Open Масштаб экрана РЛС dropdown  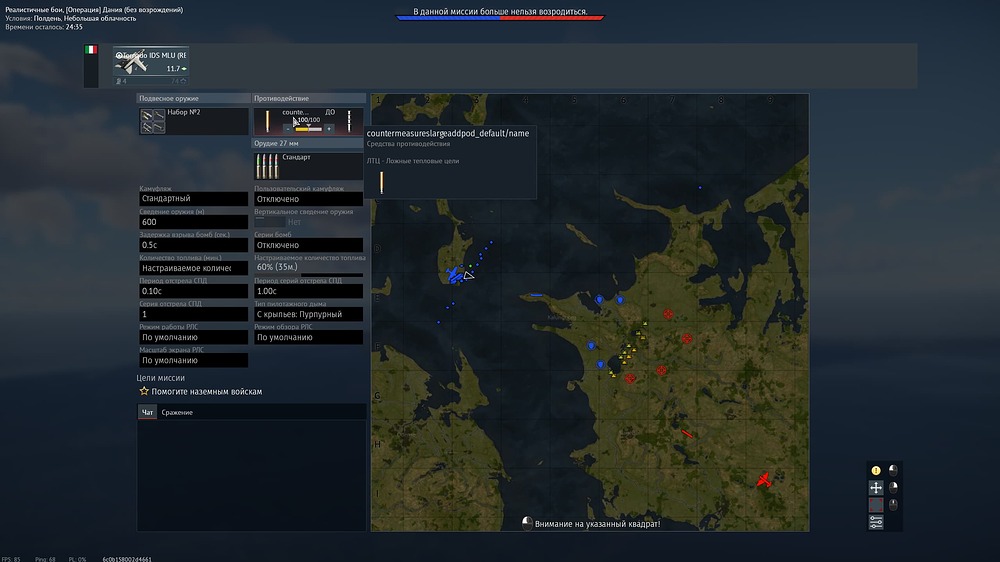click(193, 360)
